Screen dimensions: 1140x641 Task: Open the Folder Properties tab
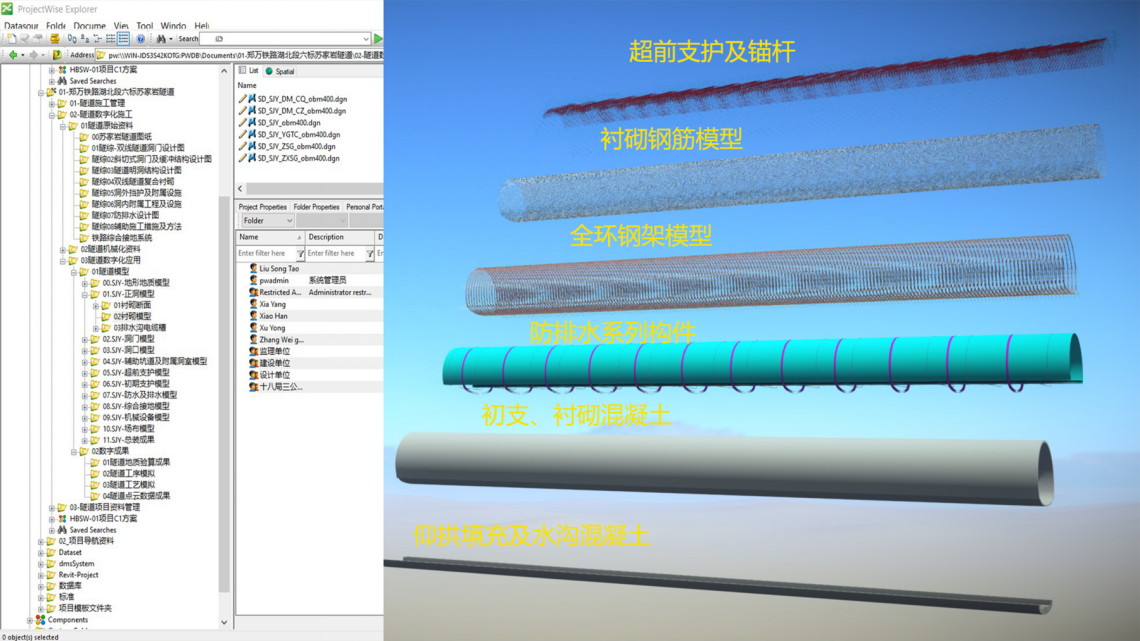coord(316,207)
